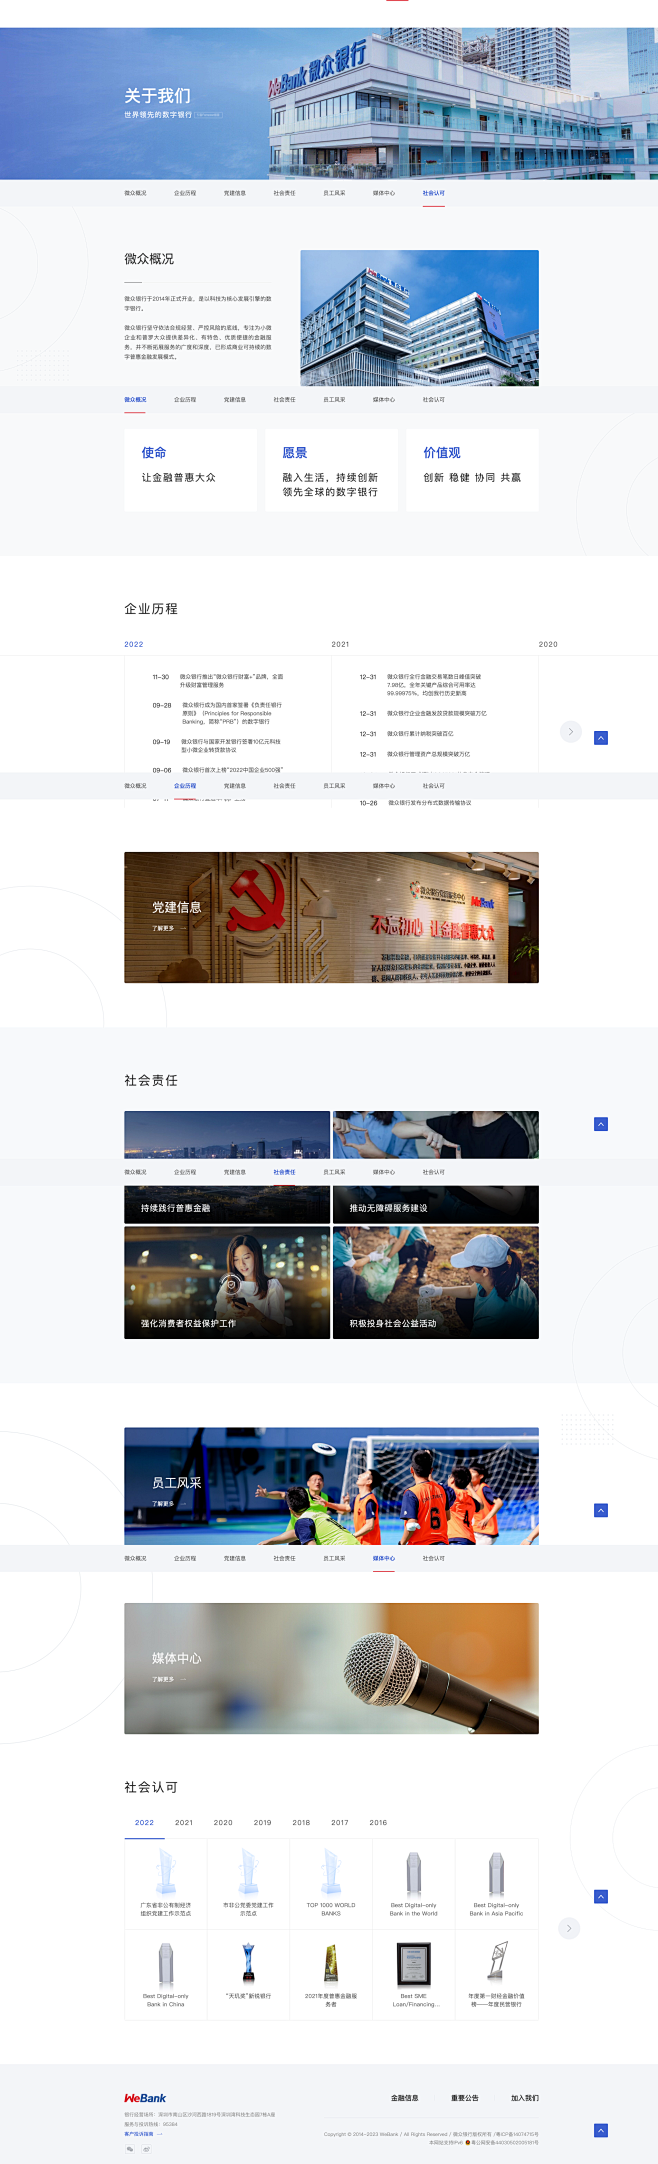Jump to year 2020 in the 企业历程 timeline
Image resolution: width=658 pixels, height=2164 pixels.
point(548,644)
